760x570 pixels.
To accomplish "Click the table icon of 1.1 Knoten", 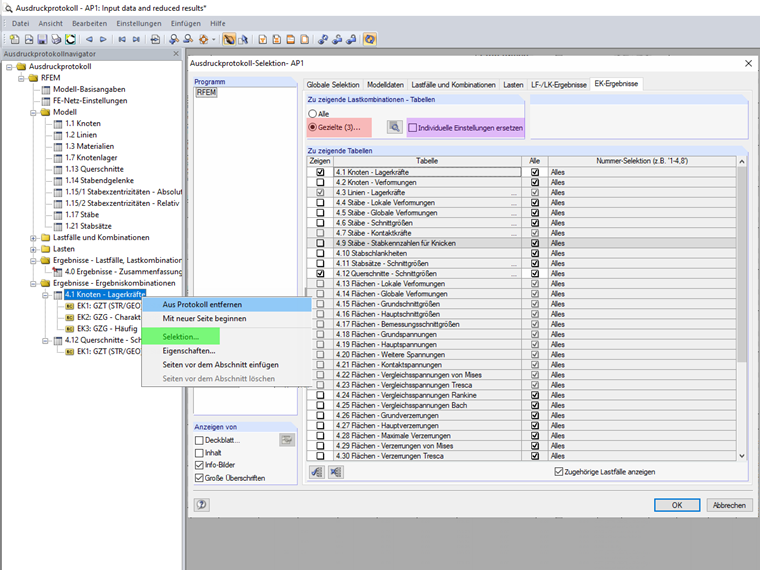I will (x=58, y=124).
